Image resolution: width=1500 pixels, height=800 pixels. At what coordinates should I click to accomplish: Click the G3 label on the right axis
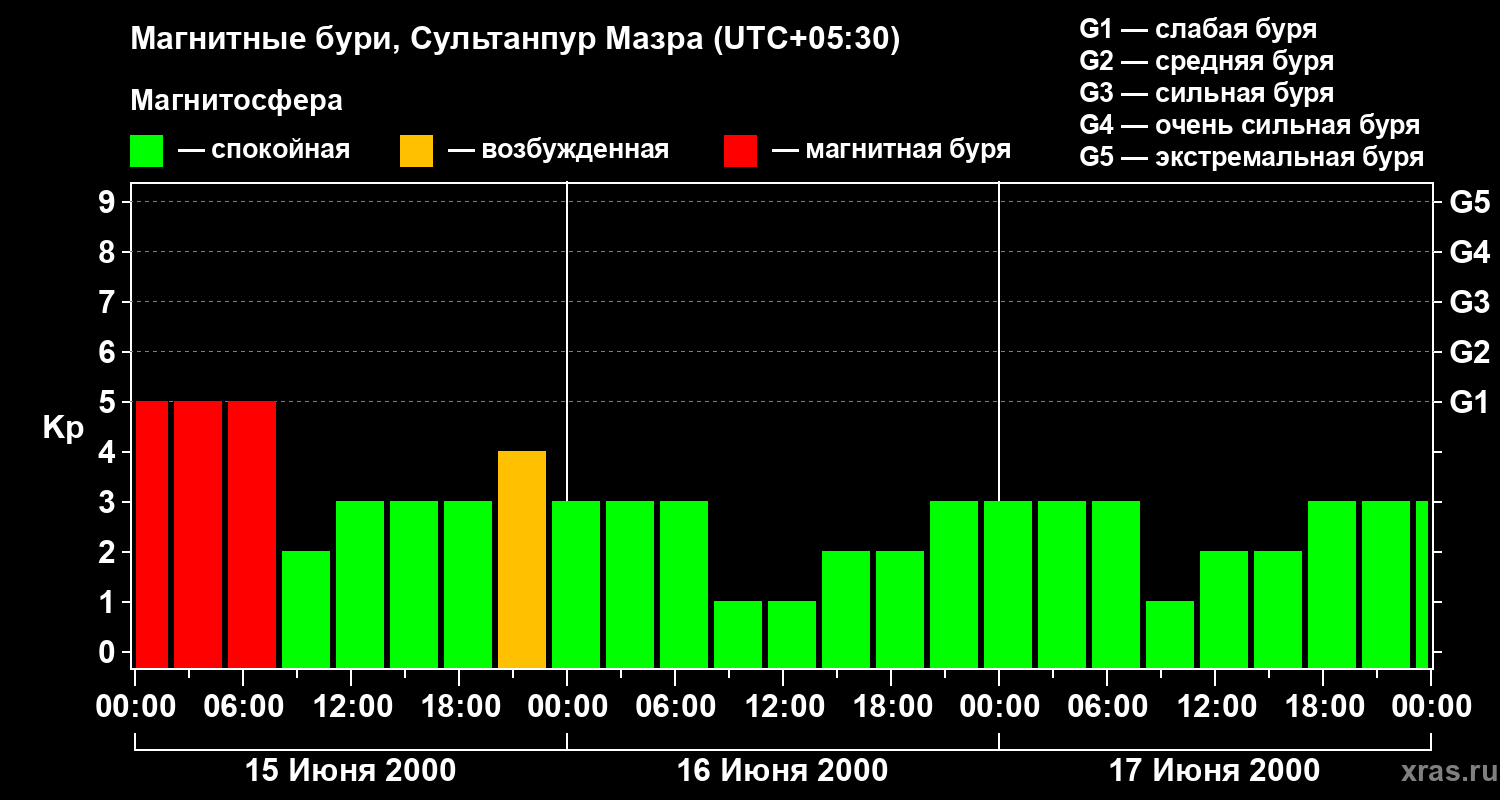[x=1470, y=303]
